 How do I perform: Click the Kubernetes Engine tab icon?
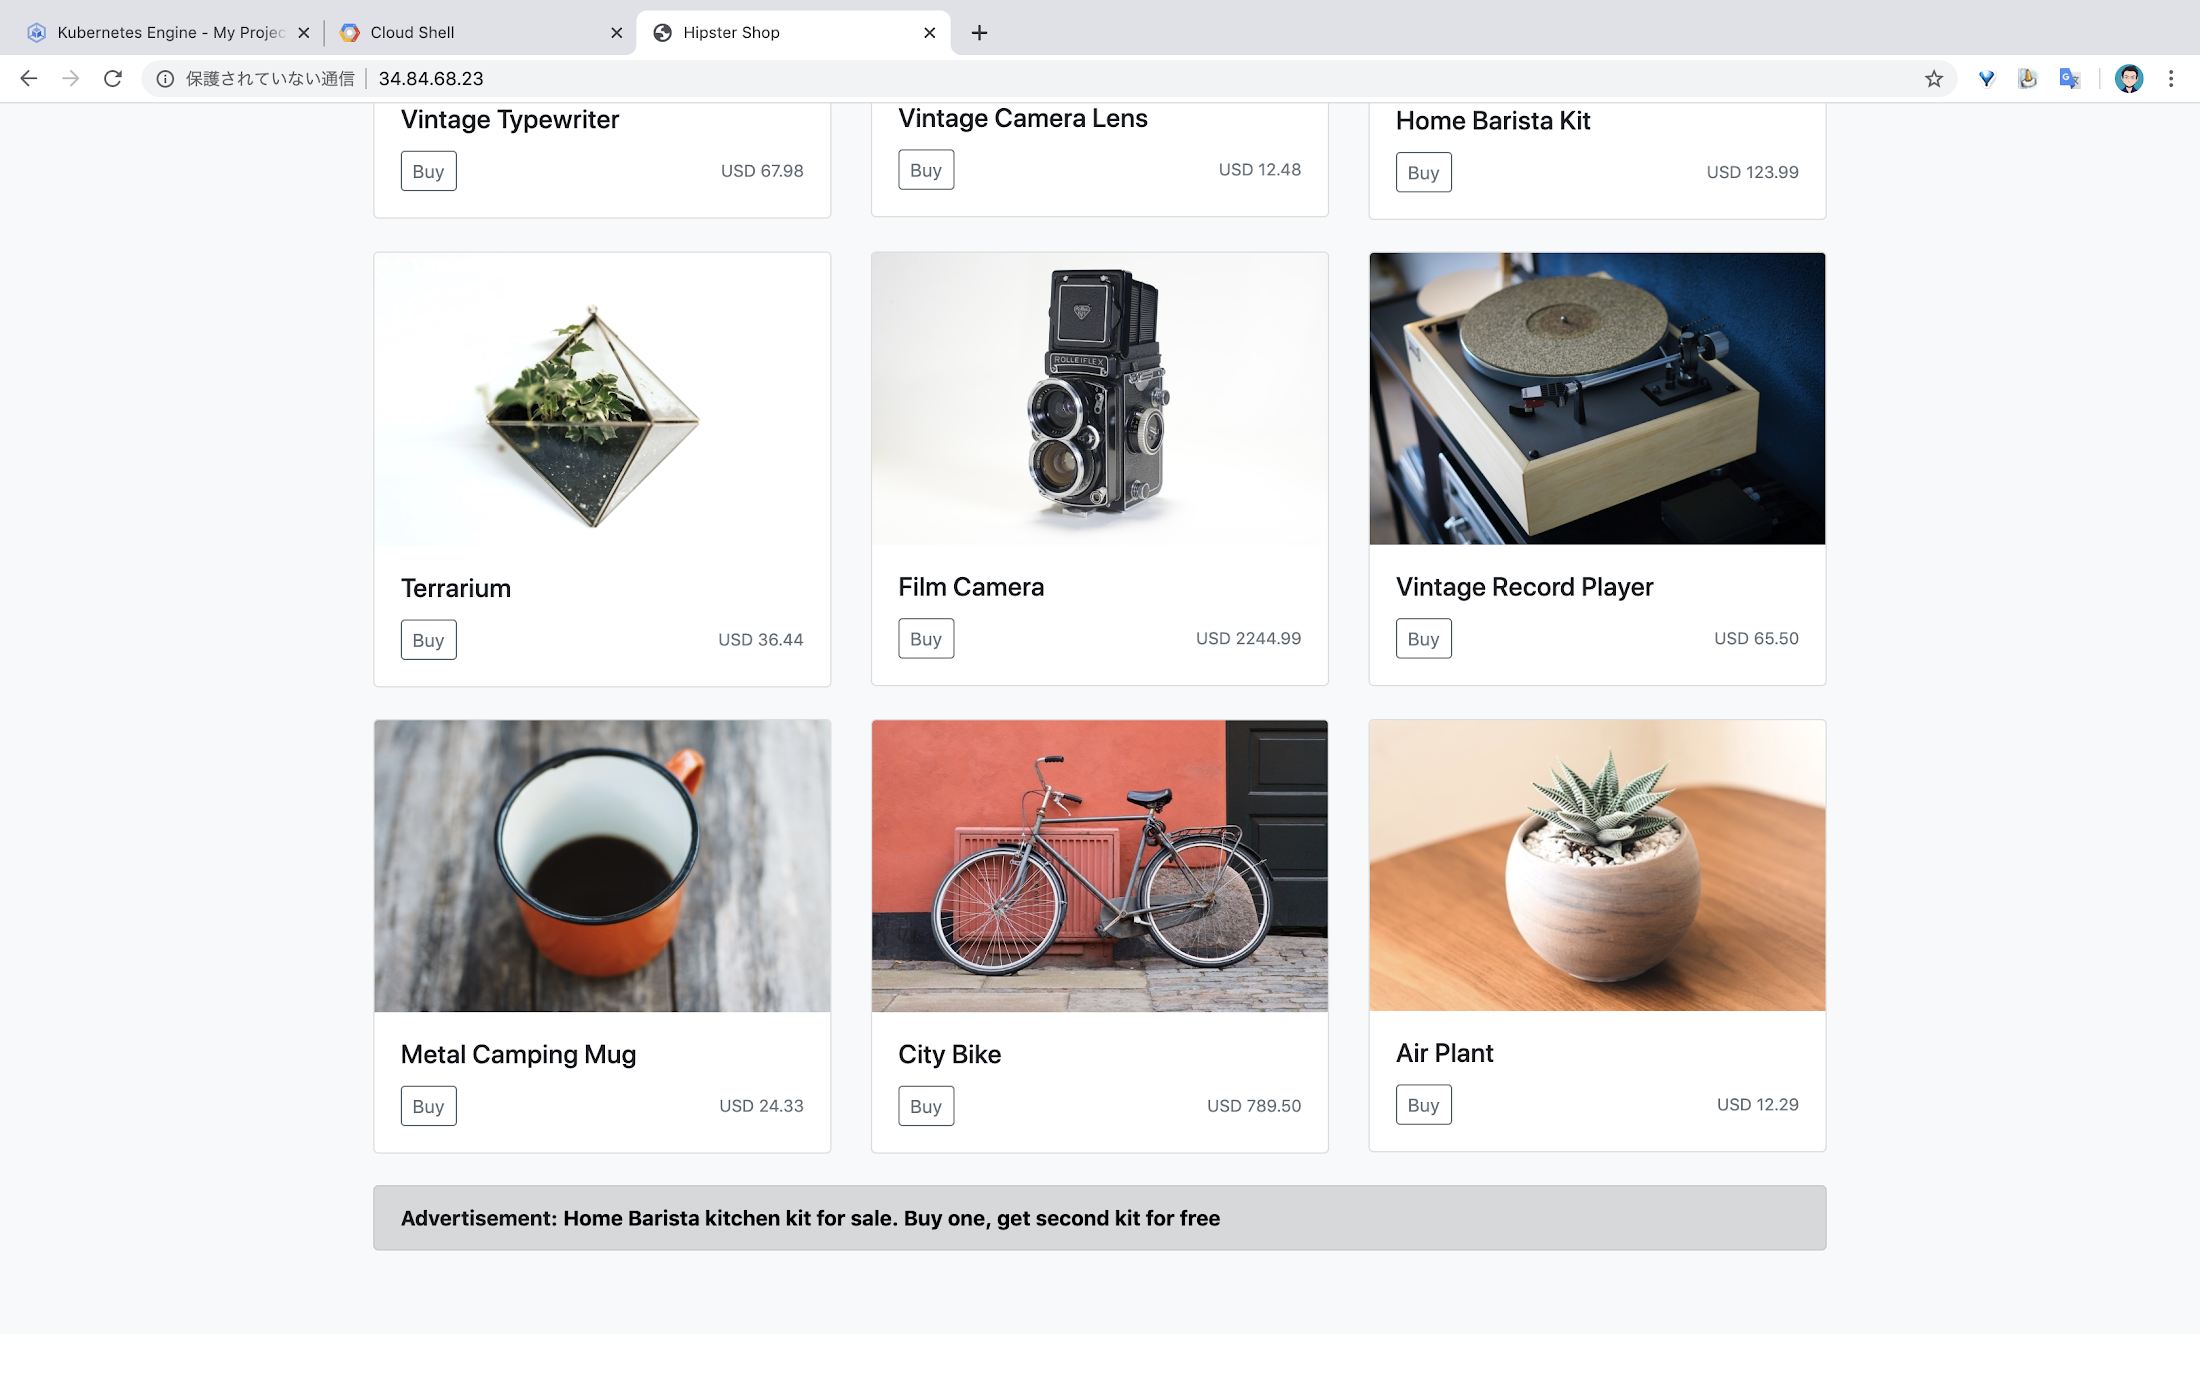click(x=36, y=32)
